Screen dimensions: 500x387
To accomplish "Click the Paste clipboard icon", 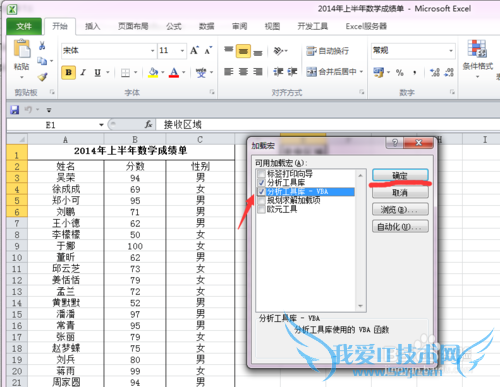I will (x=22, y=49).
